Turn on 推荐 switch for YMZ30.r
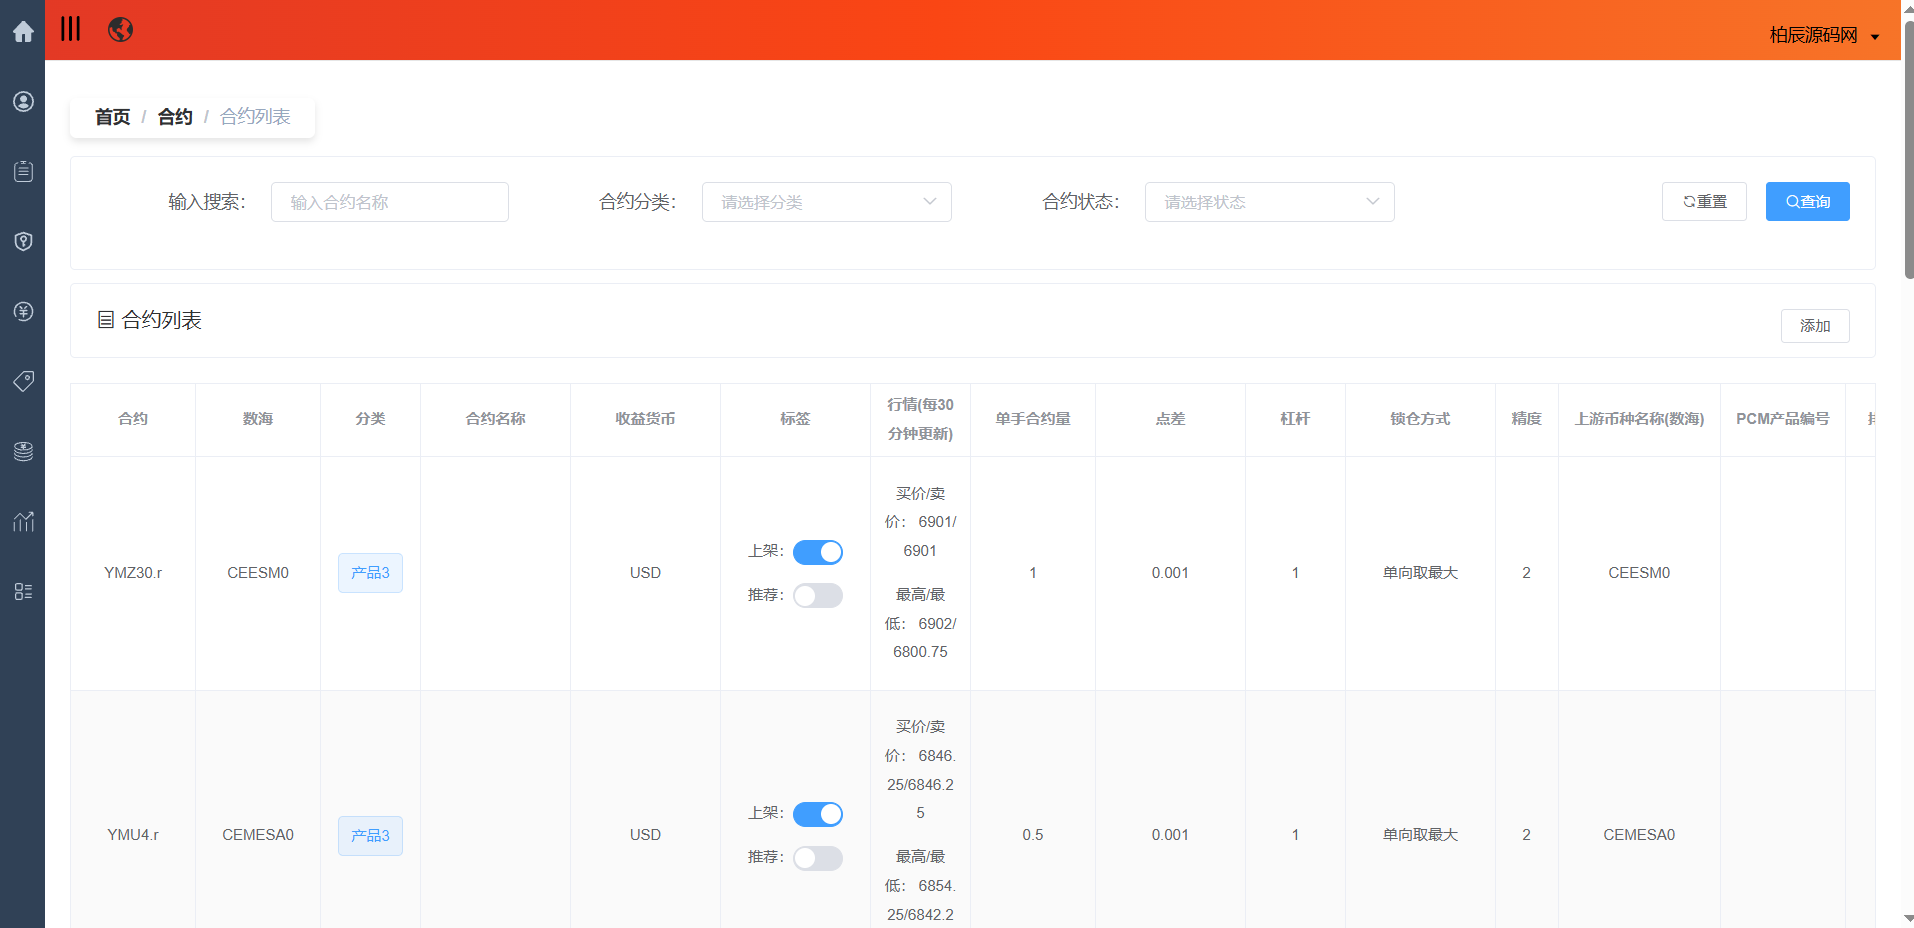This screenshot has height=928, width=1914. [818, 596]
